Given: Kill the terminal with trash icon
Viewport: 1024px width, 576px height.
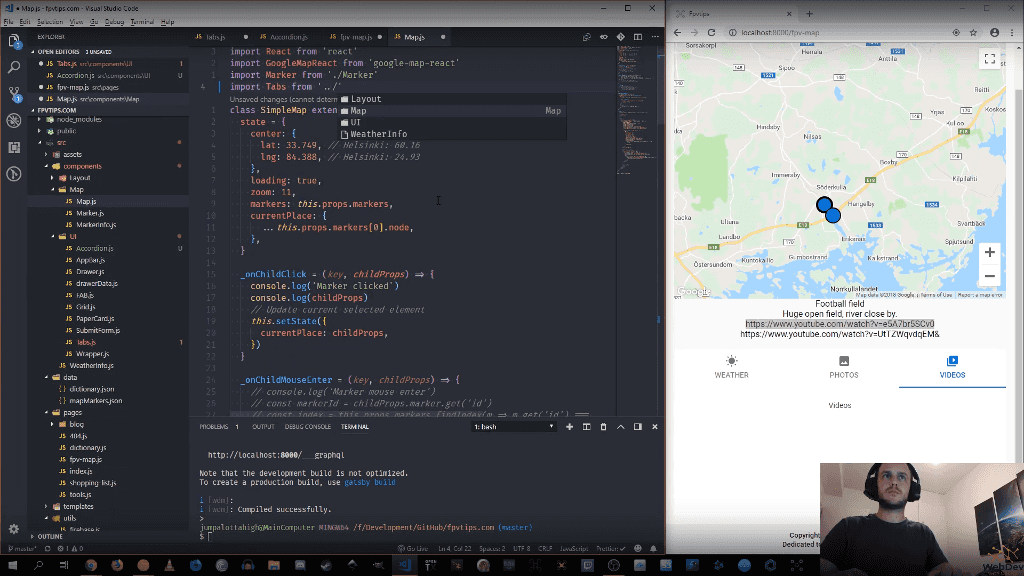Looking at the screenshot, I should pyautogui.click(x=603, y=427).
